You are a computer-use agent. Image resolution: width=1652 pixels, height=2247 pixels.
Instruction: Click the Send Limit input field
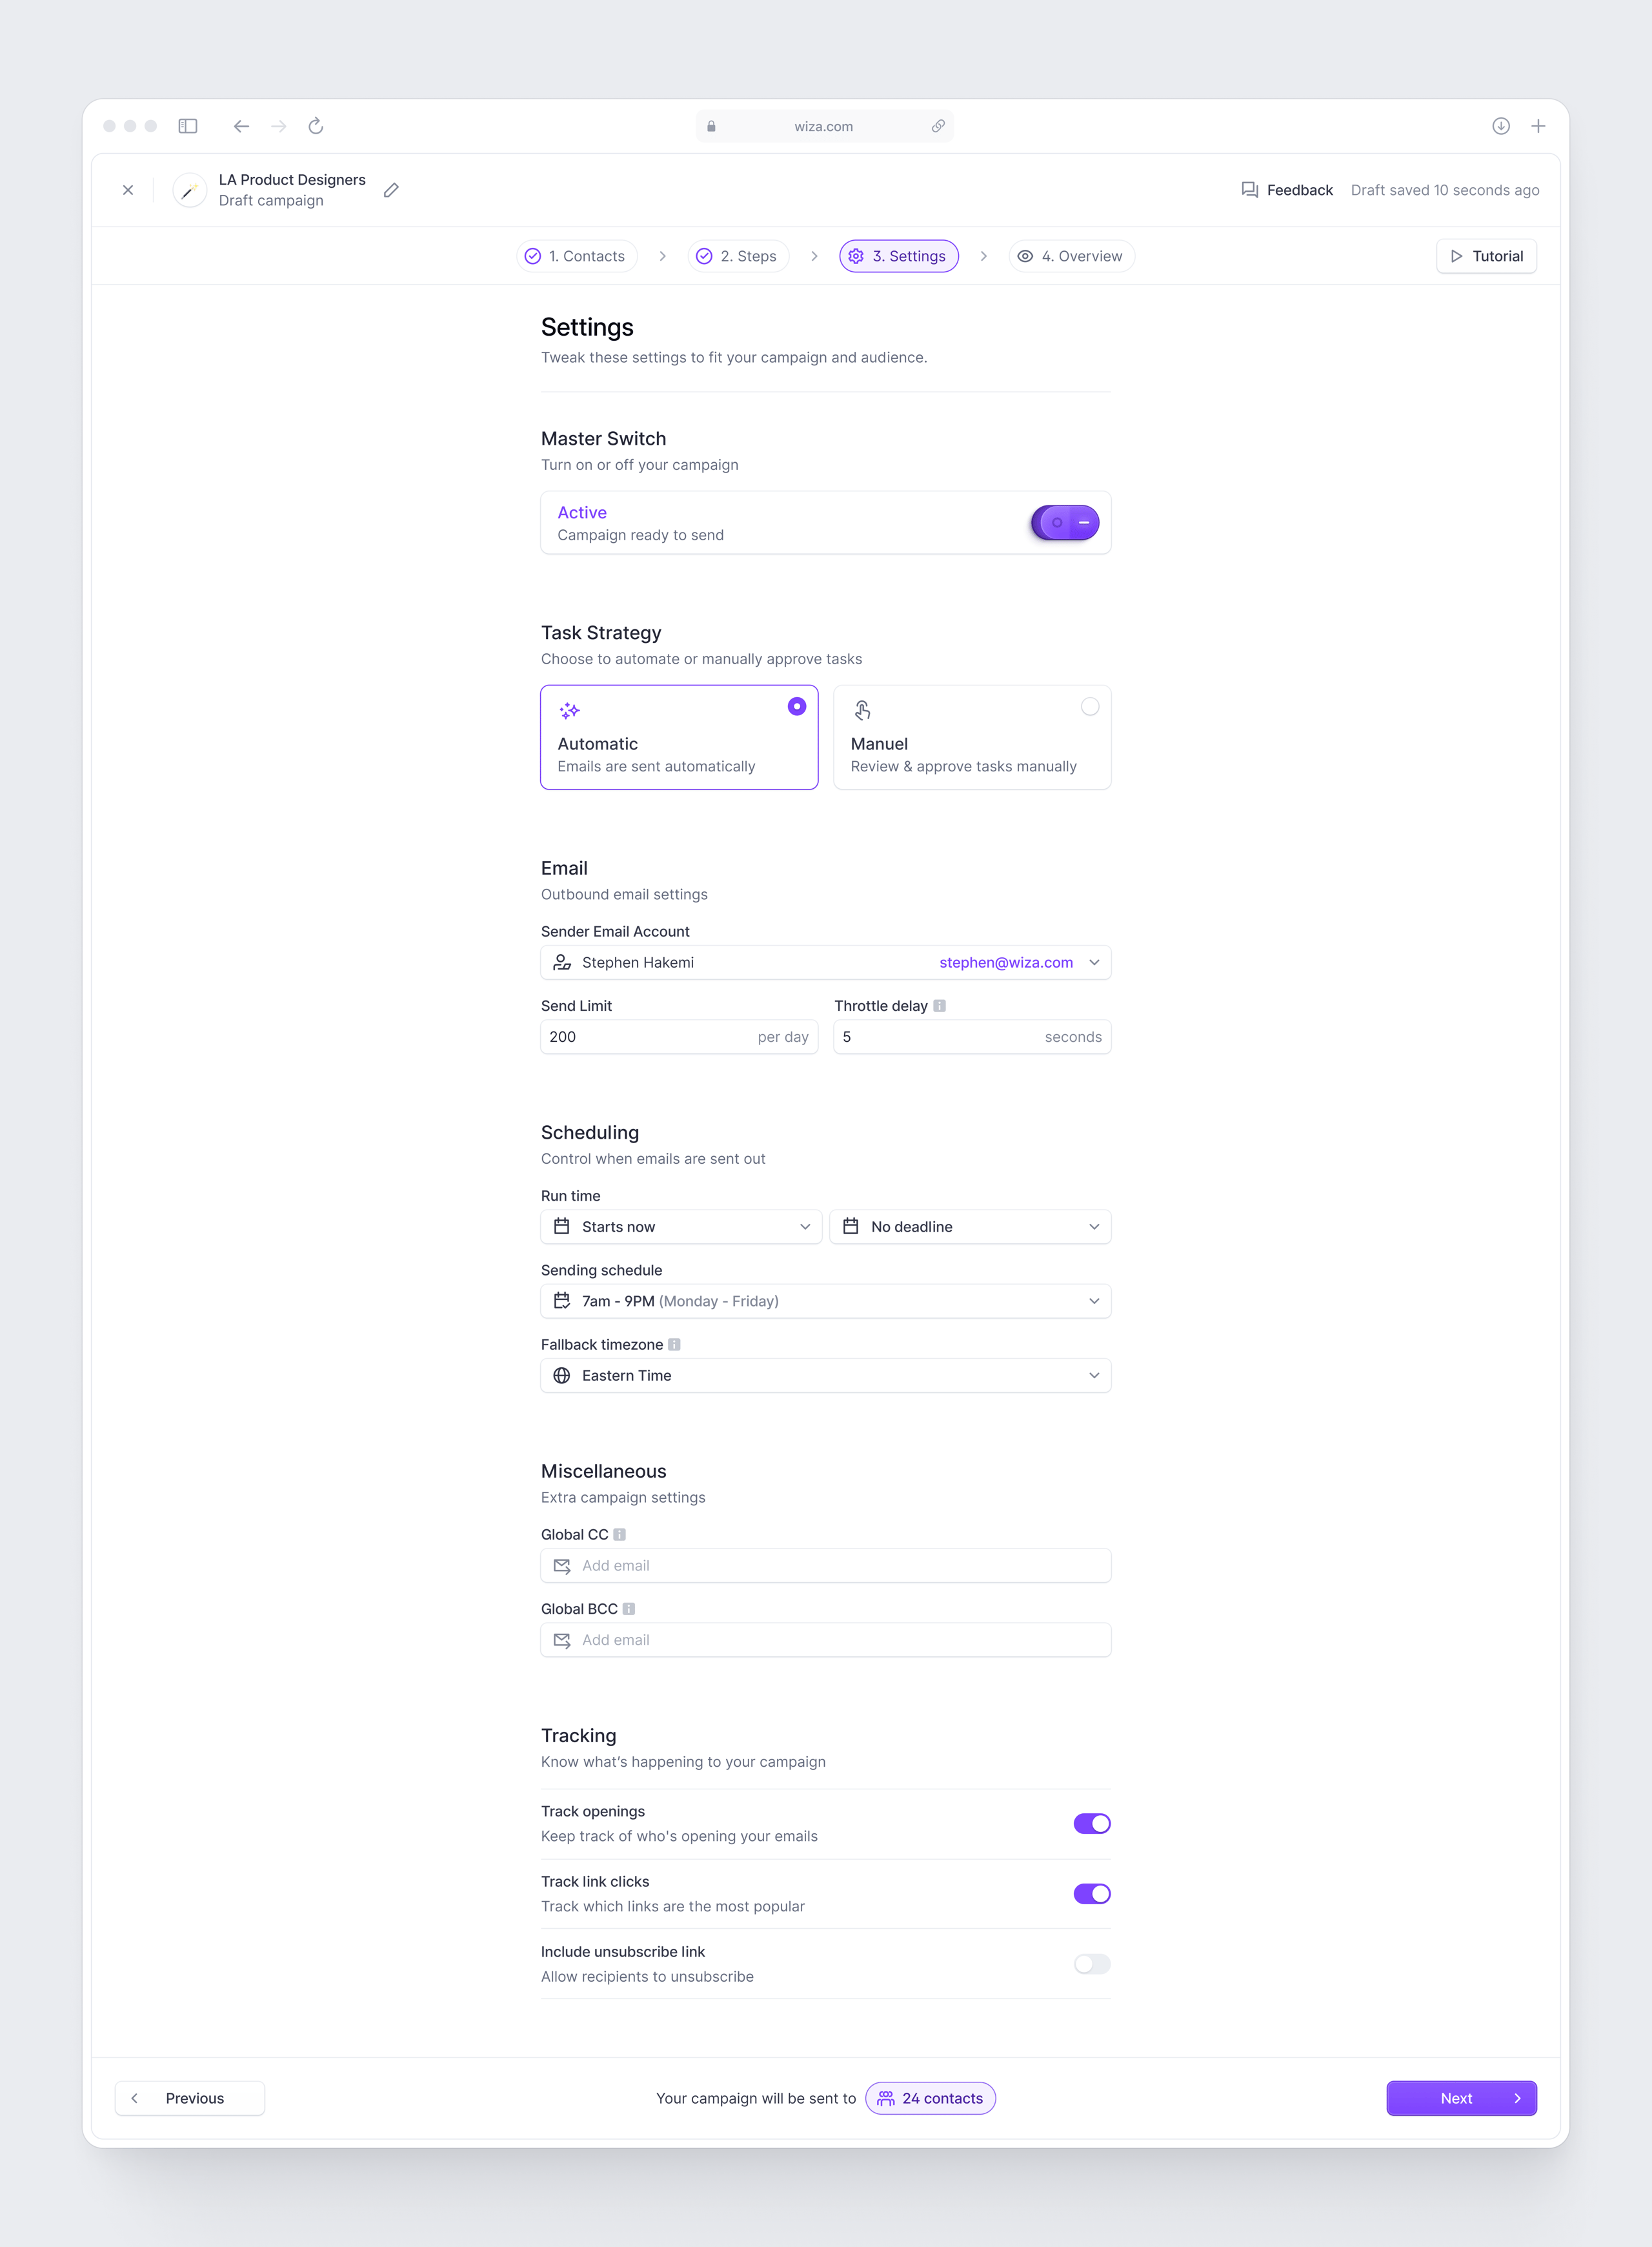679,1037
